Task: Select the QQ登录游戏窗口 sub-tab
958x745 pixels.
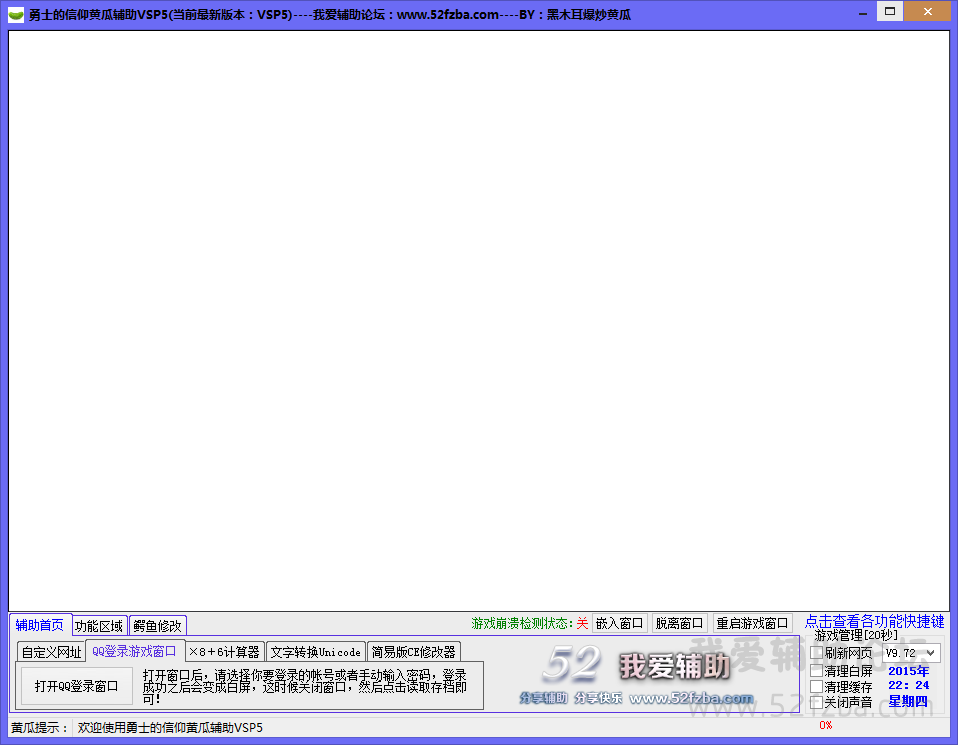Action: pos(134,651)
